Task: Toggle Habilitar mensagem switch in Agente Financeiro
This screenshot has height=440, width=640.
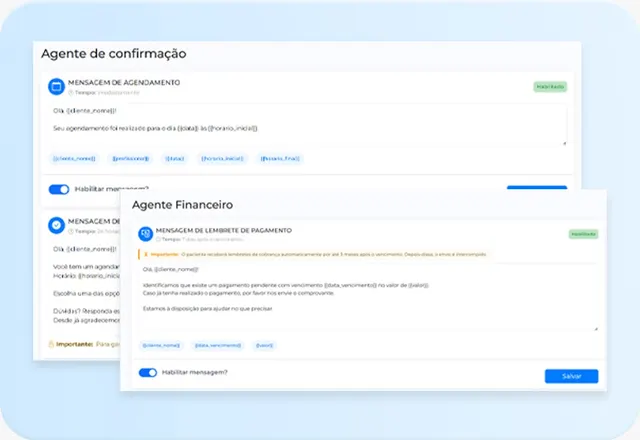Action: pyautogui.click(x=148, y=373)
